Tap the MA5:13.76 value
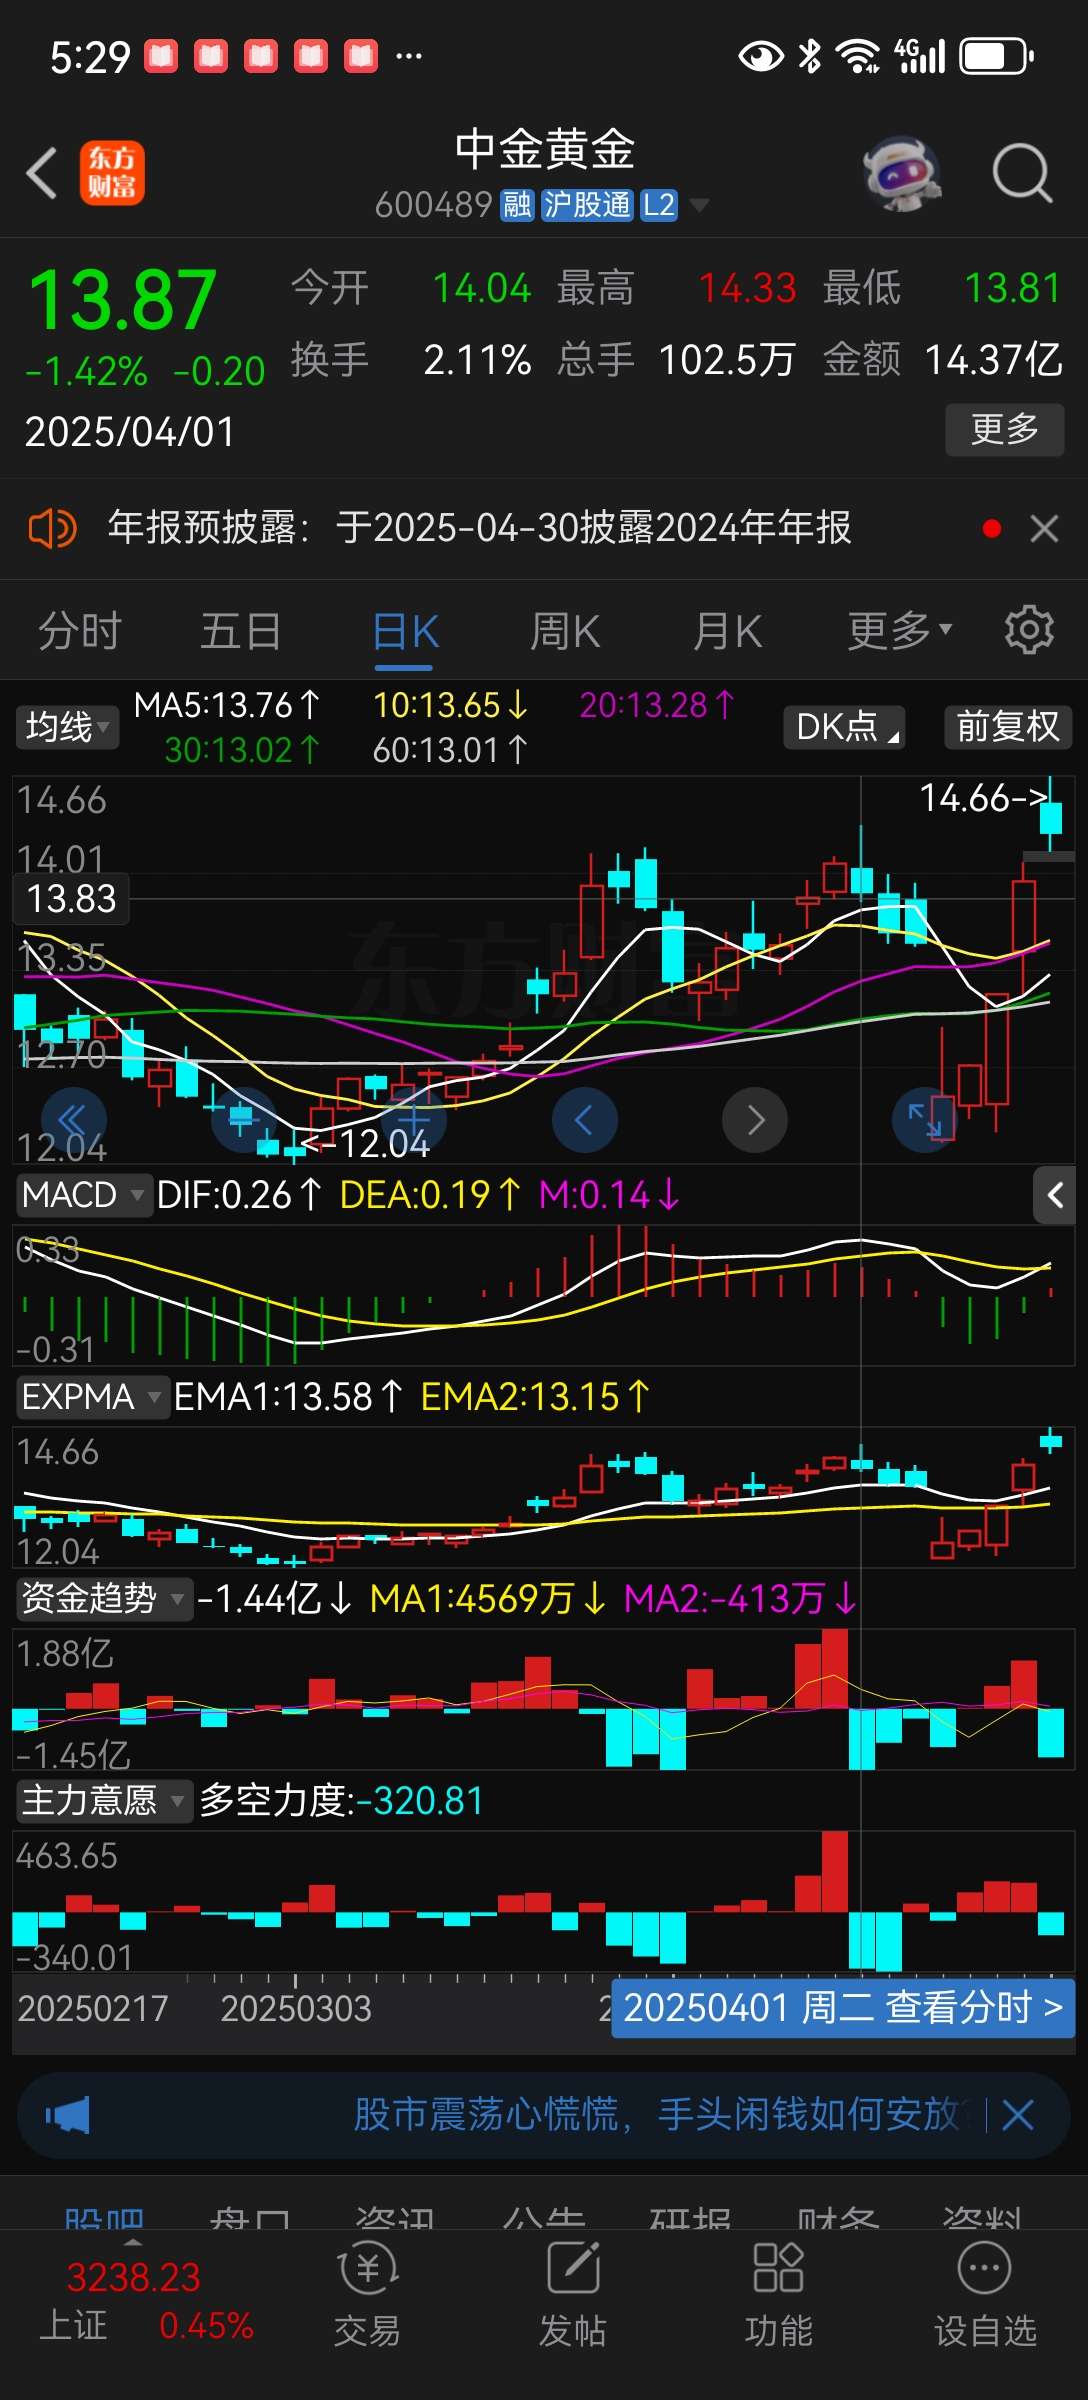 point(227,705)
